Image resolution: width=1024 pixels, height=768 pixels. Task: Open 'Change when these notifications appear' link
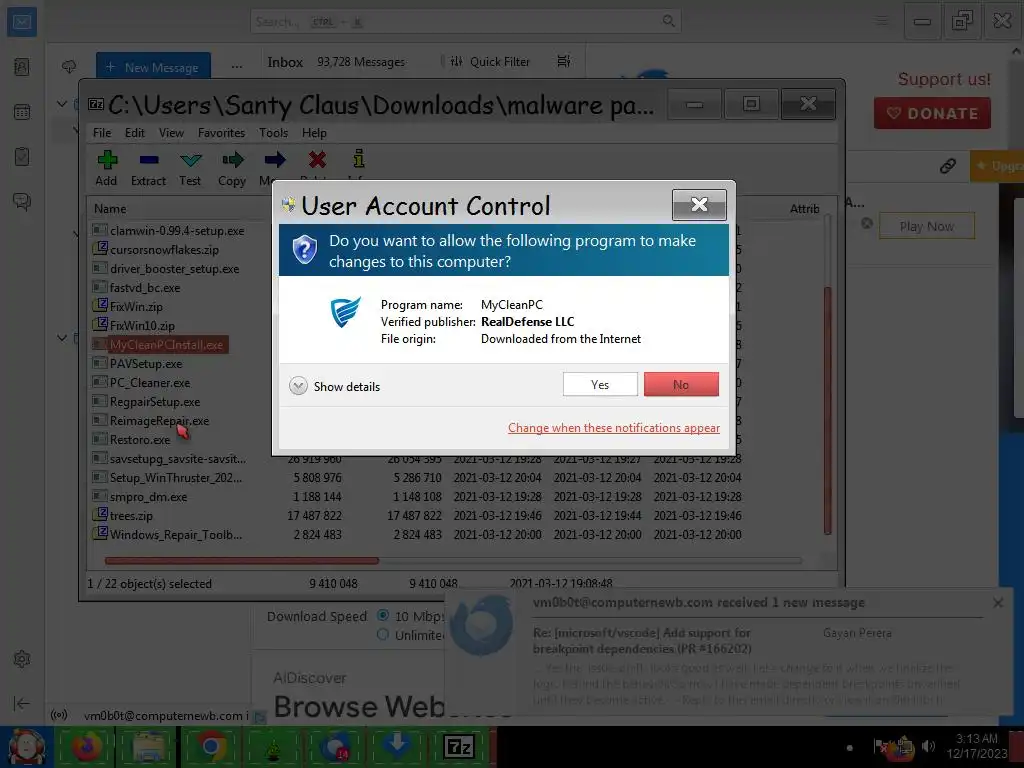614,428
